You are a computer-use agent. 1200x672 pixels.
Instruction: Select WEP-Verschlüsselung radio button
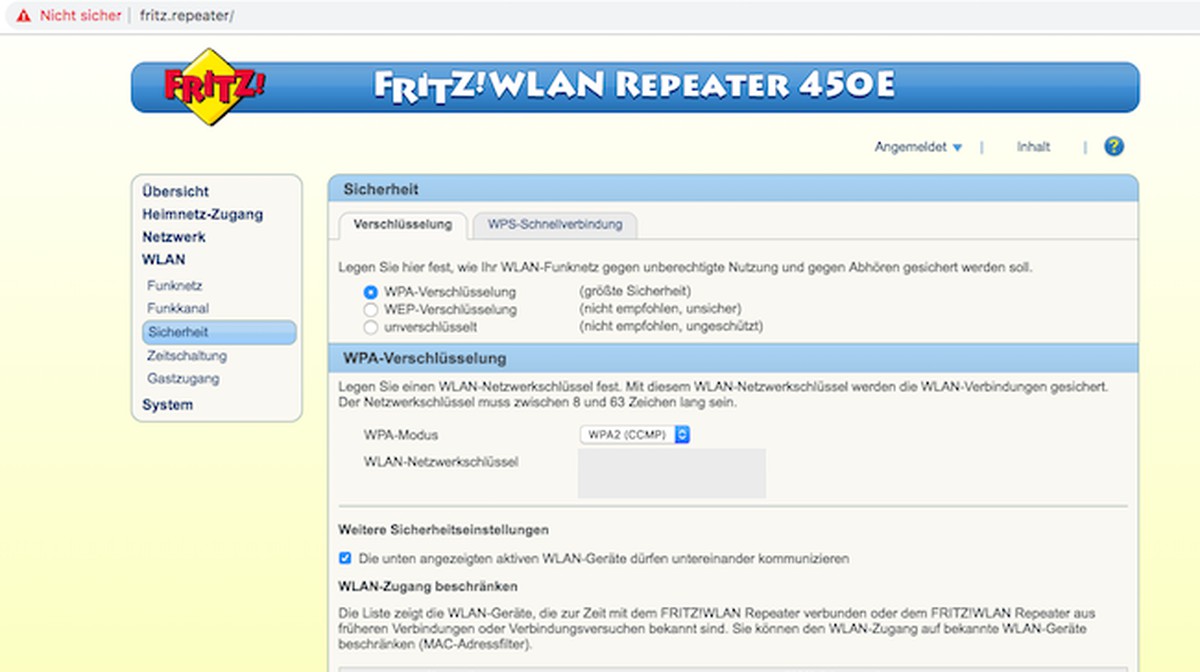click(371, 309)
